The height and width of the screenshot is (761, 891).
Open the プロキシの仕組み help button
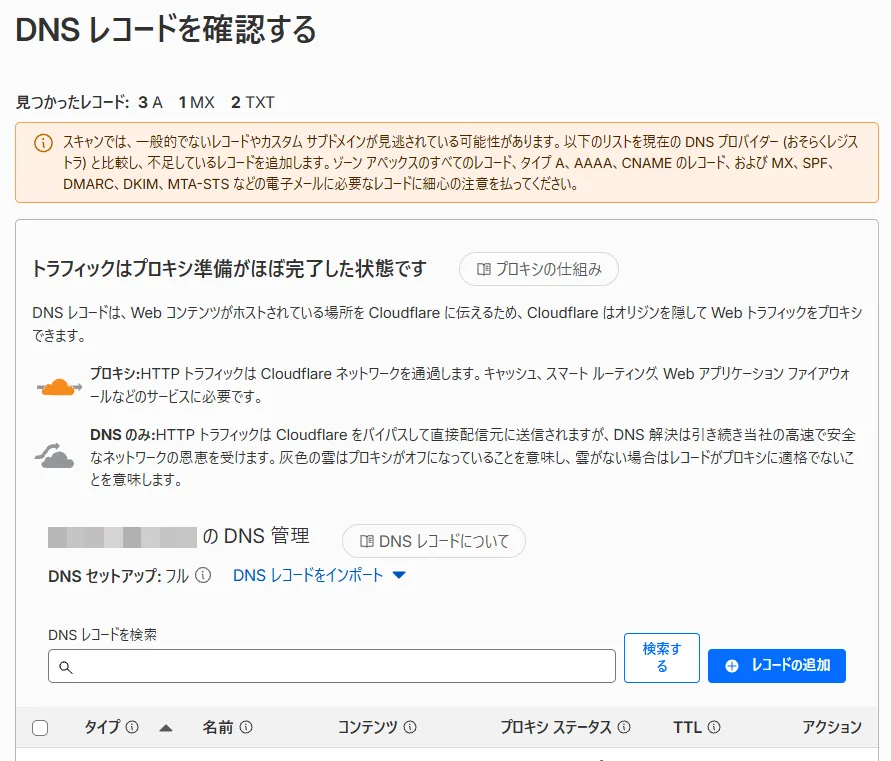click(x=539, y=269)
